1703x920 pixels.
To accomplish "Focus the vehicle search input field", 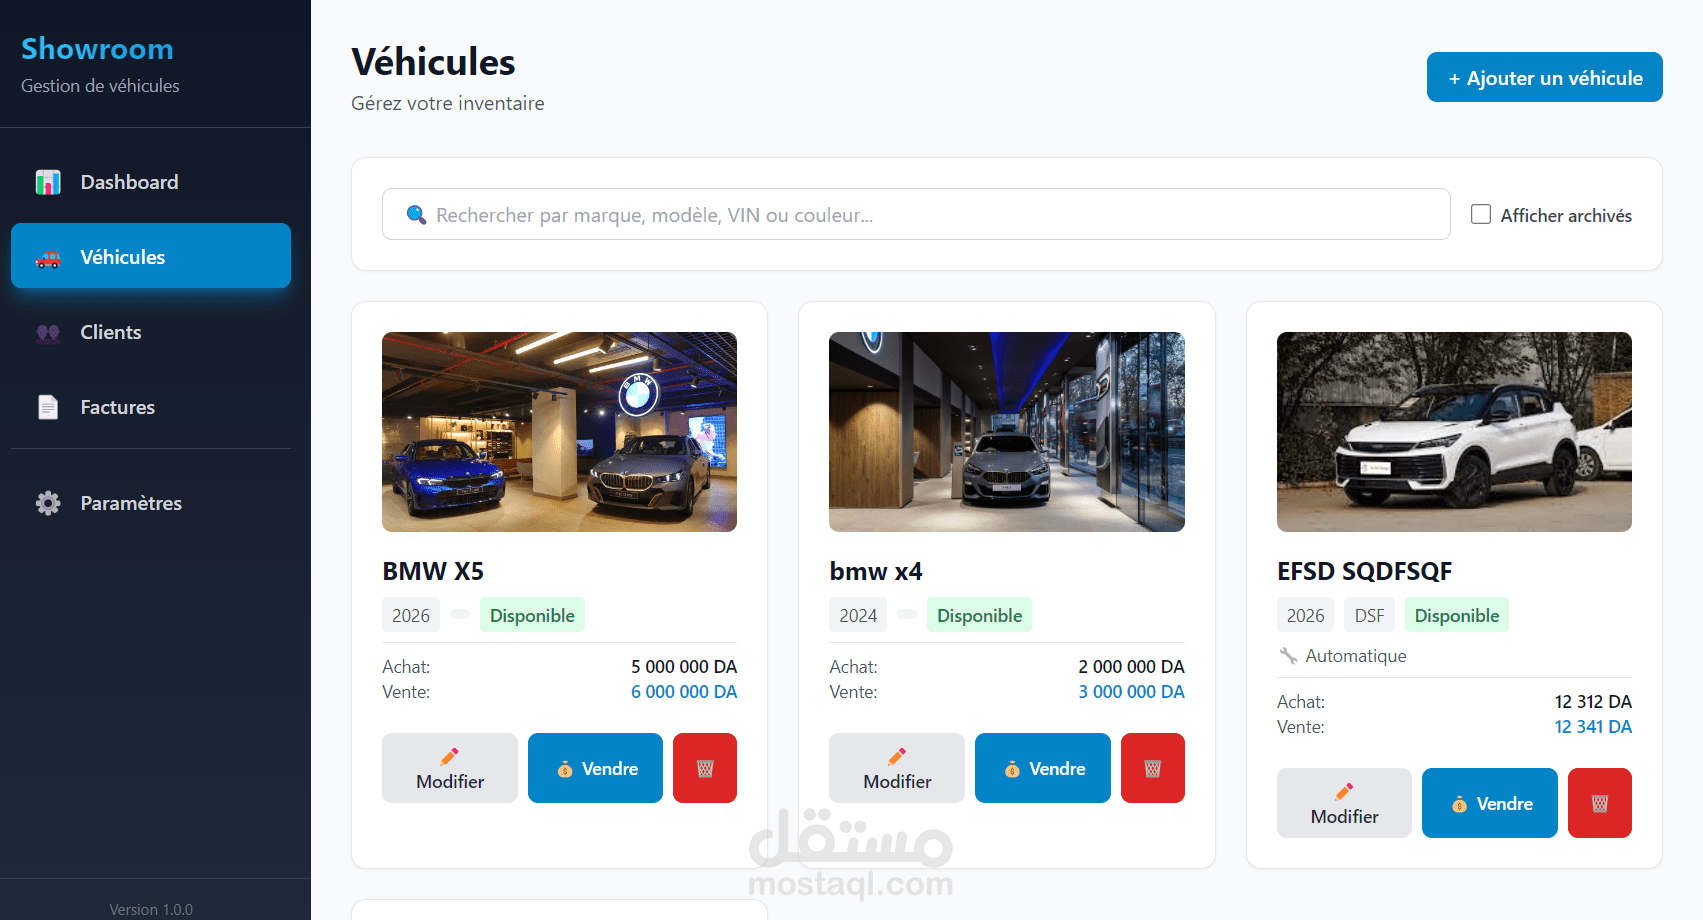I will pos(916,214).
